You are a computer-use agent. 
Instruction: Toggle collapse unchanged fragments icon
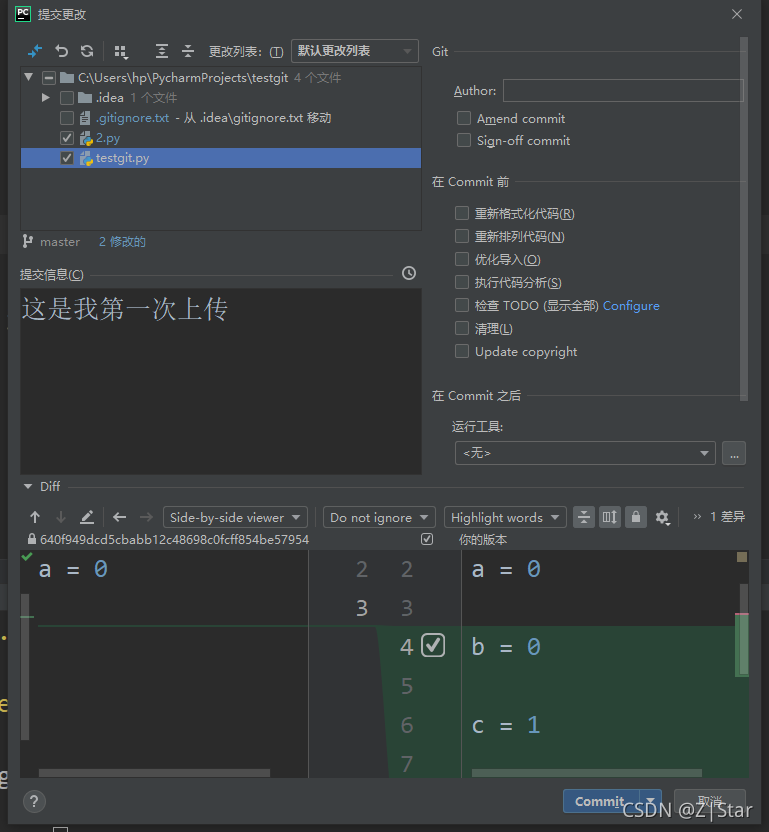(584, 517)
